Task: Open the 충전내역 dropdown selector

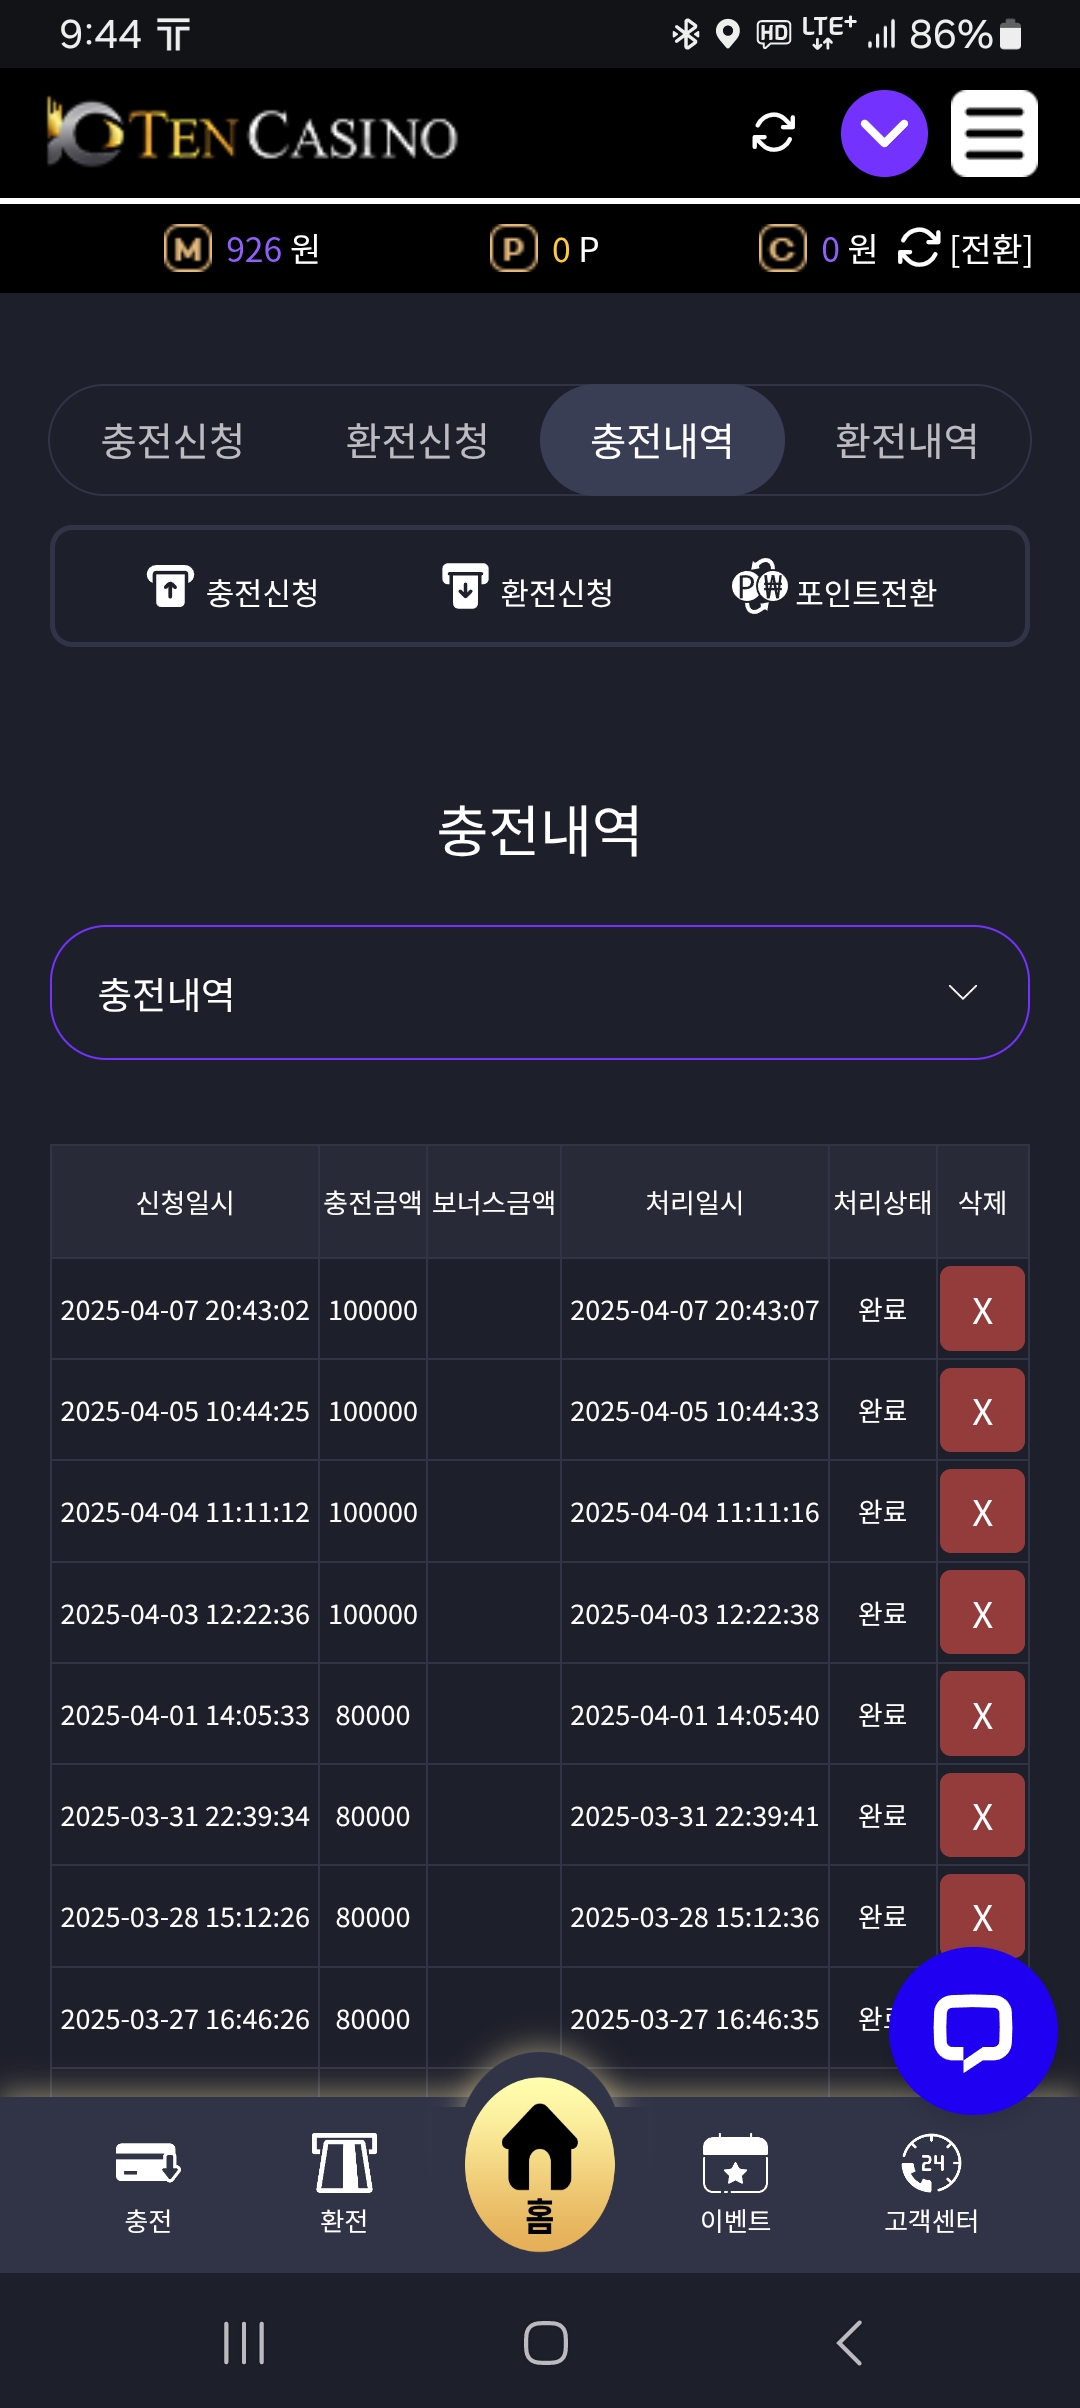Action: coord(540,993)
